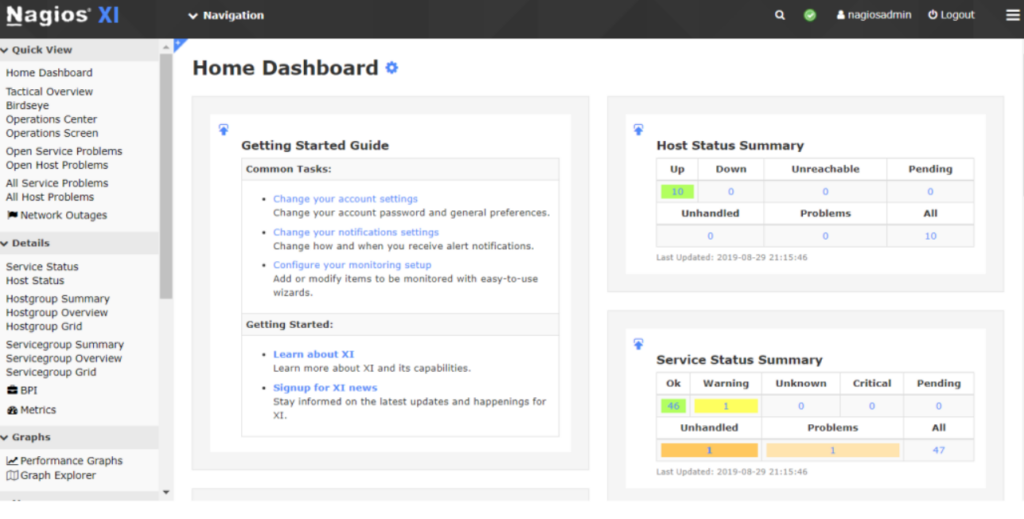Open the hamburger menu icon at top right
The height and width of the screenshot is (519, 1024).
(1012, 15)
